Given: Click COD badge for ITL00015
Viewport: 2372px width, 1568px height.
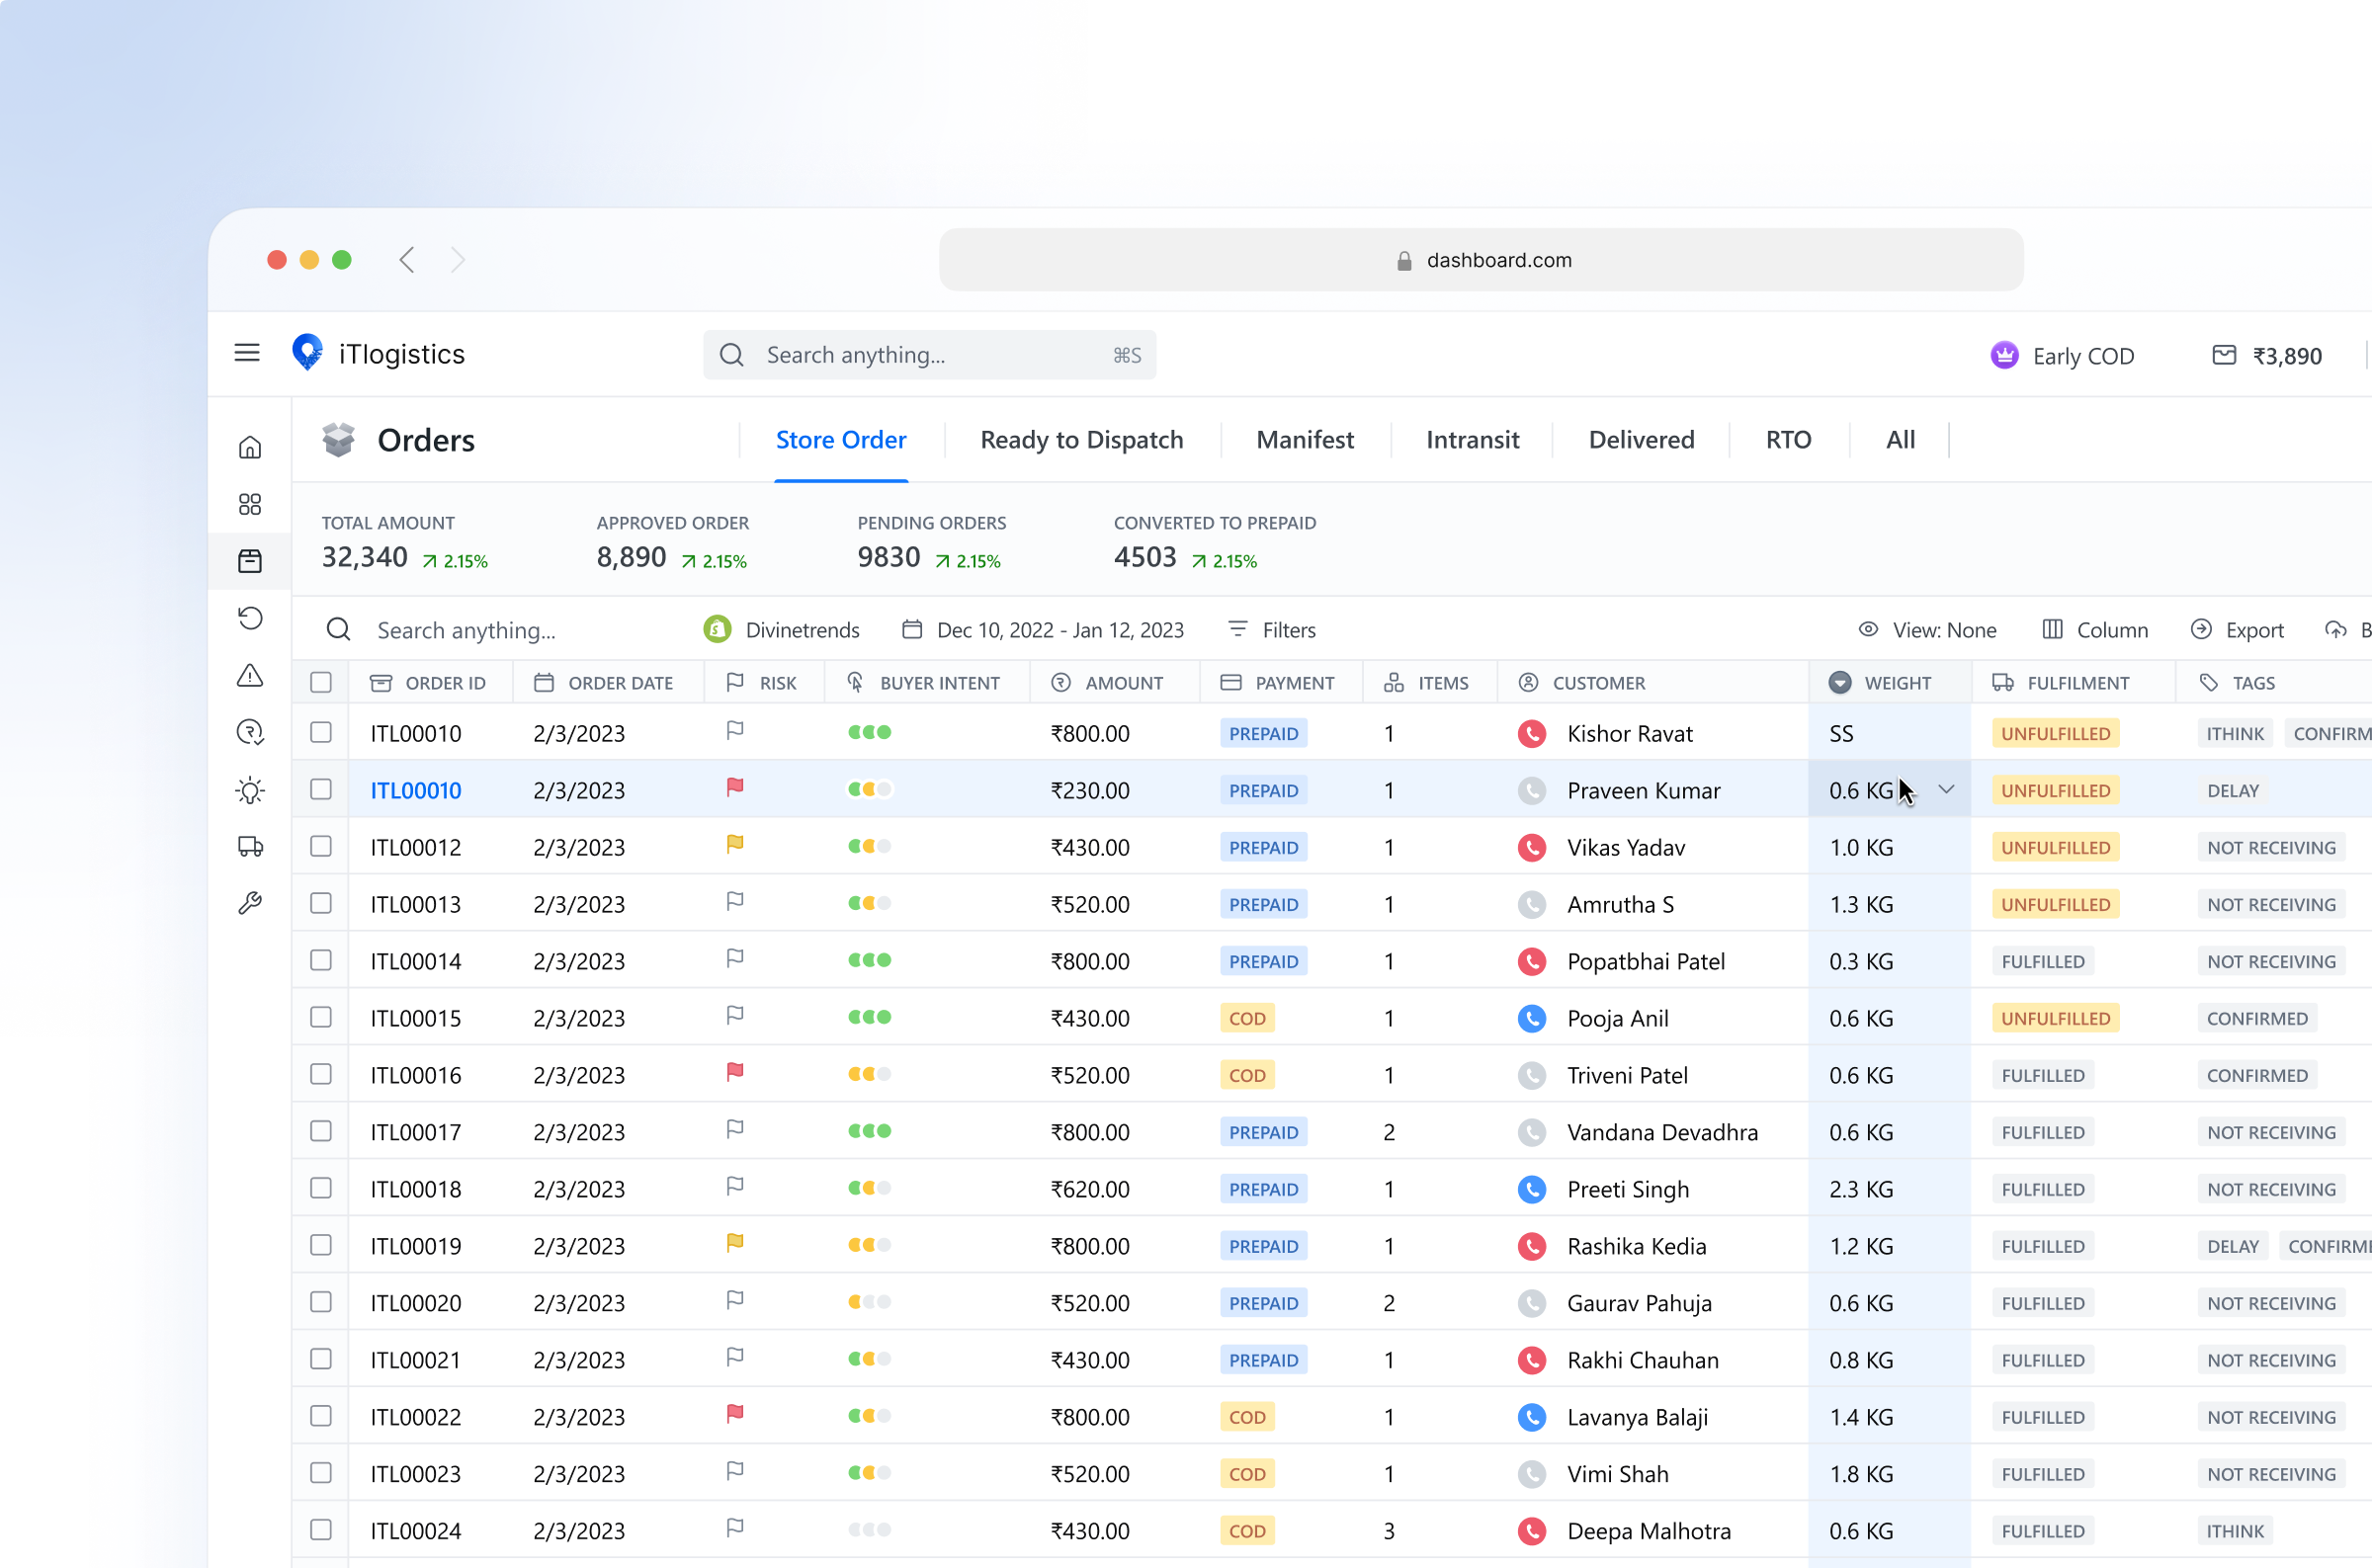Looking at the screenshot, I should [1247, 1018].
